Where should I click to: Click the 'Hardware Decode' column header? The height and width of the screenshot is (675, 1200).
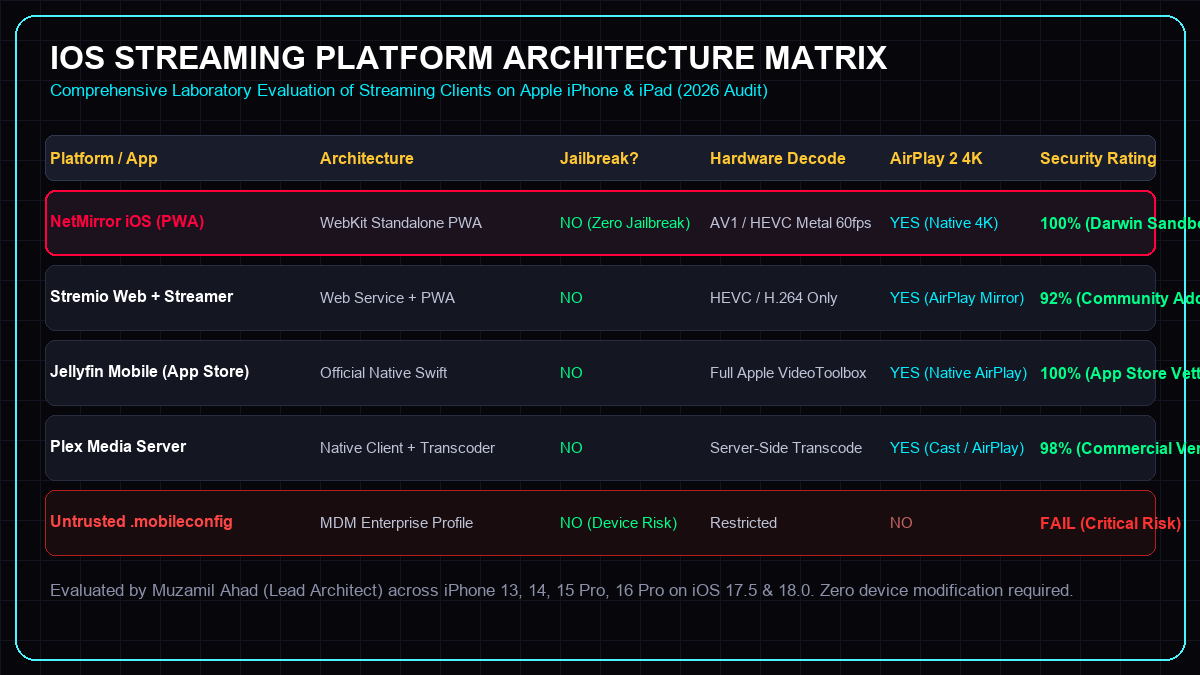pos(778,159)
